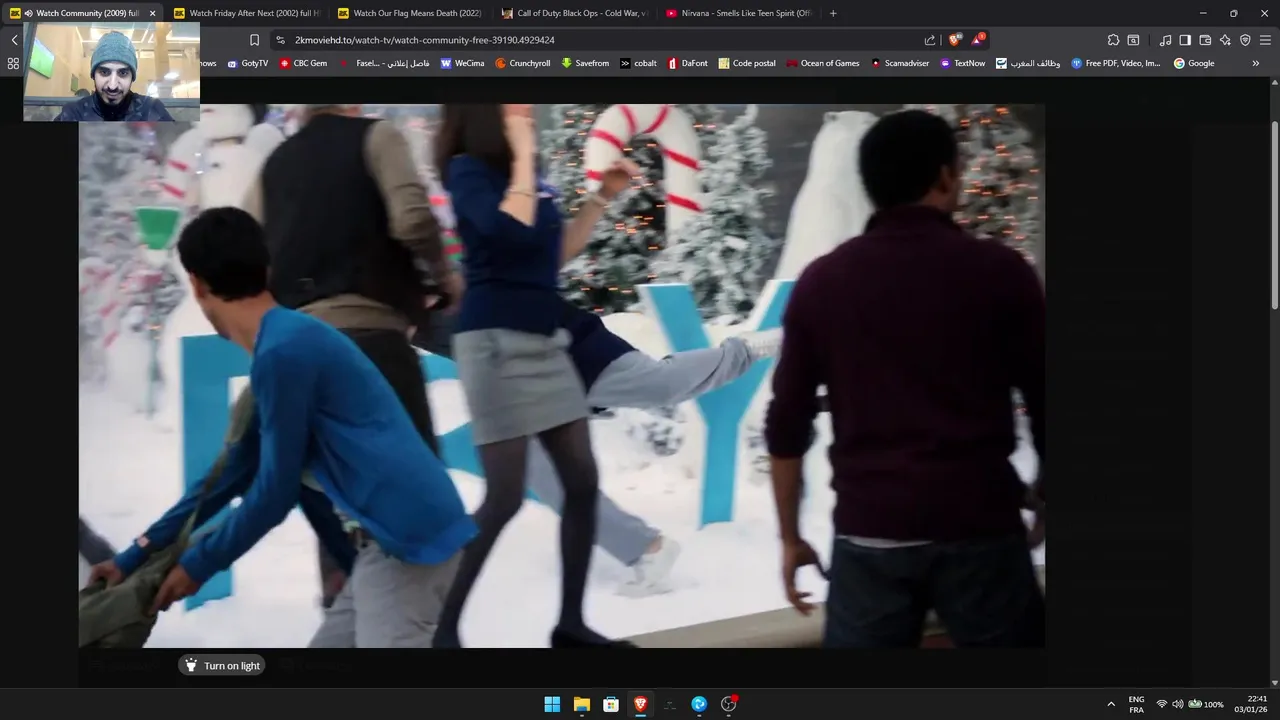Share this page with the share icon
Image resolution: width=1280 pixels, height=720 pixels.
point(930,40)
